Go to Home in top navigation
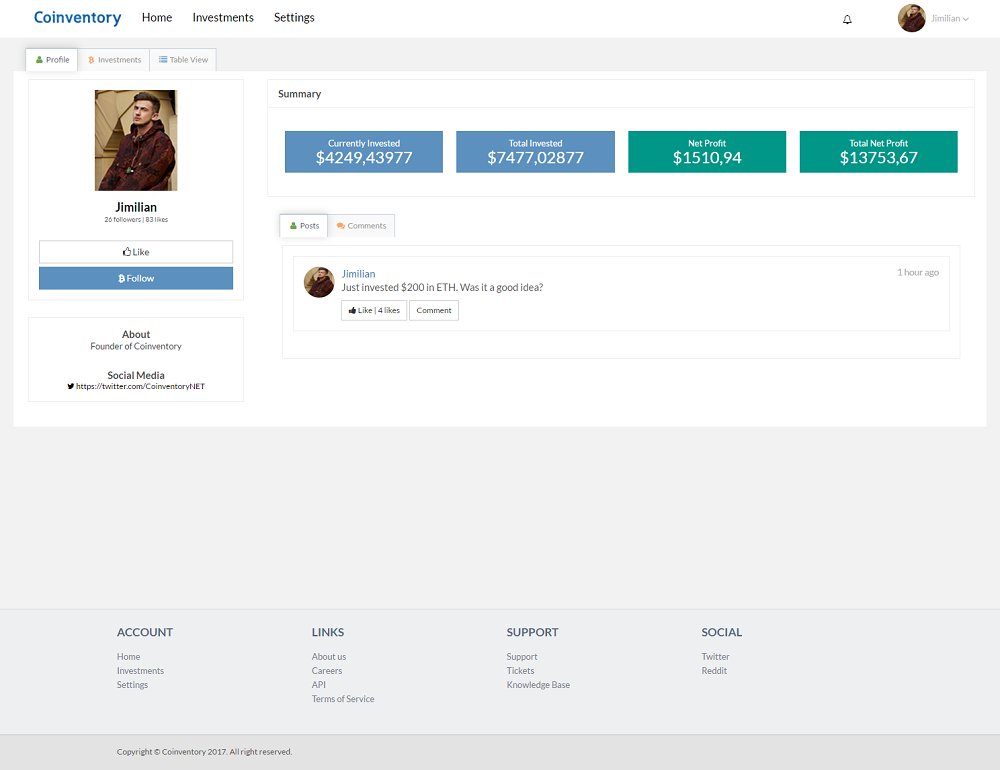This screenshot has height=770, width=1000. 157,18
